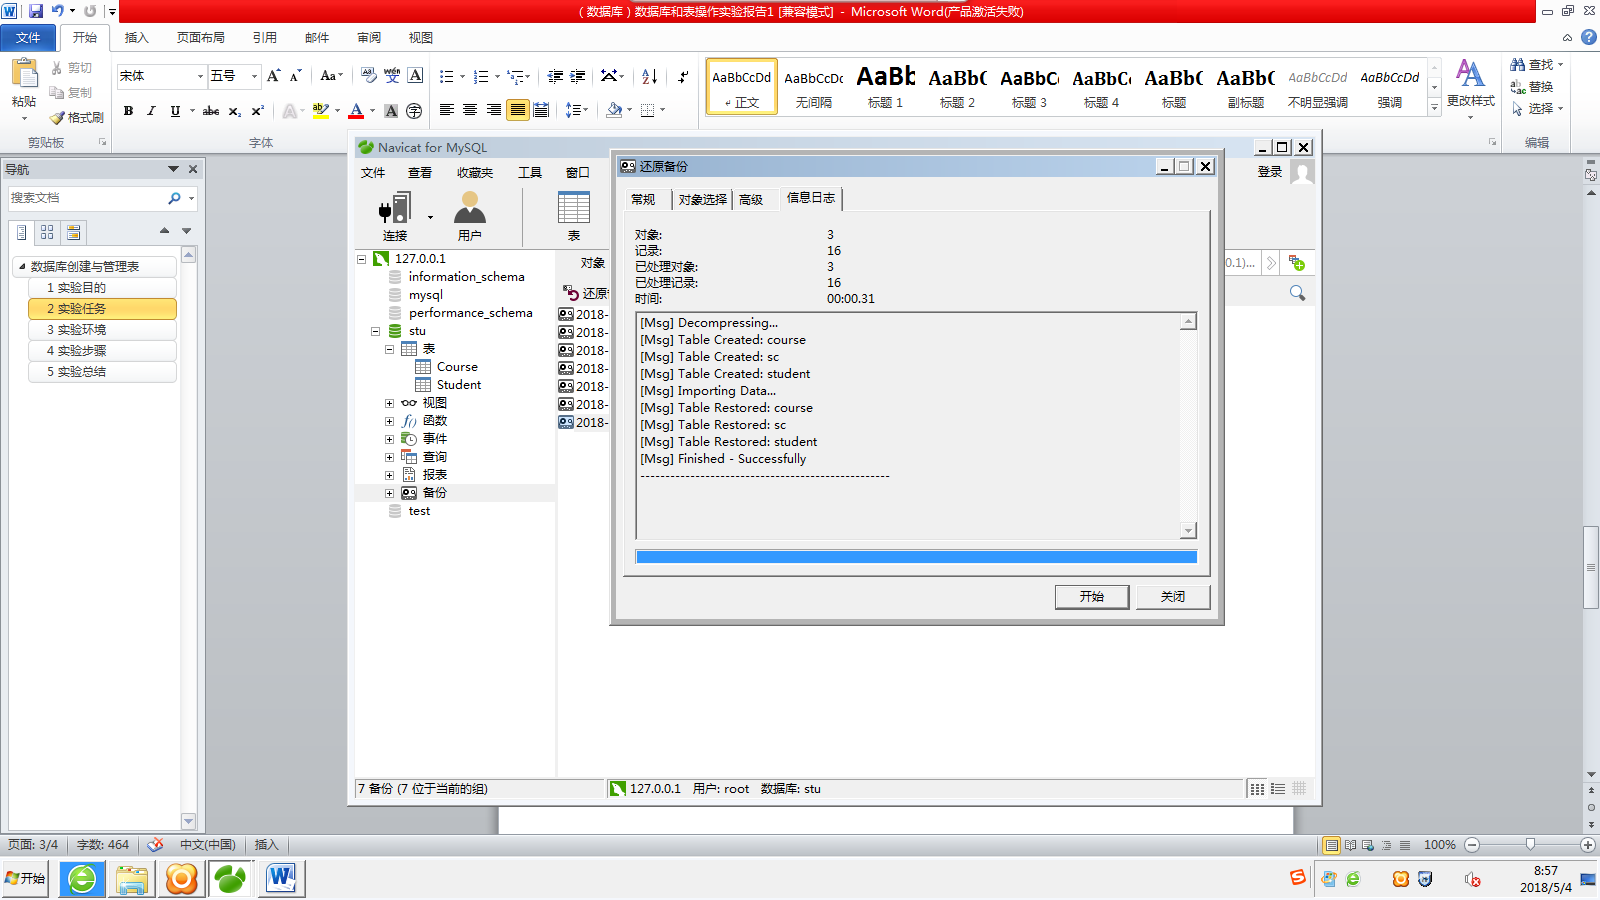Select heading 4 实验步骤 in navigation pane
The image size is (1600, 900).
point(103,351)
